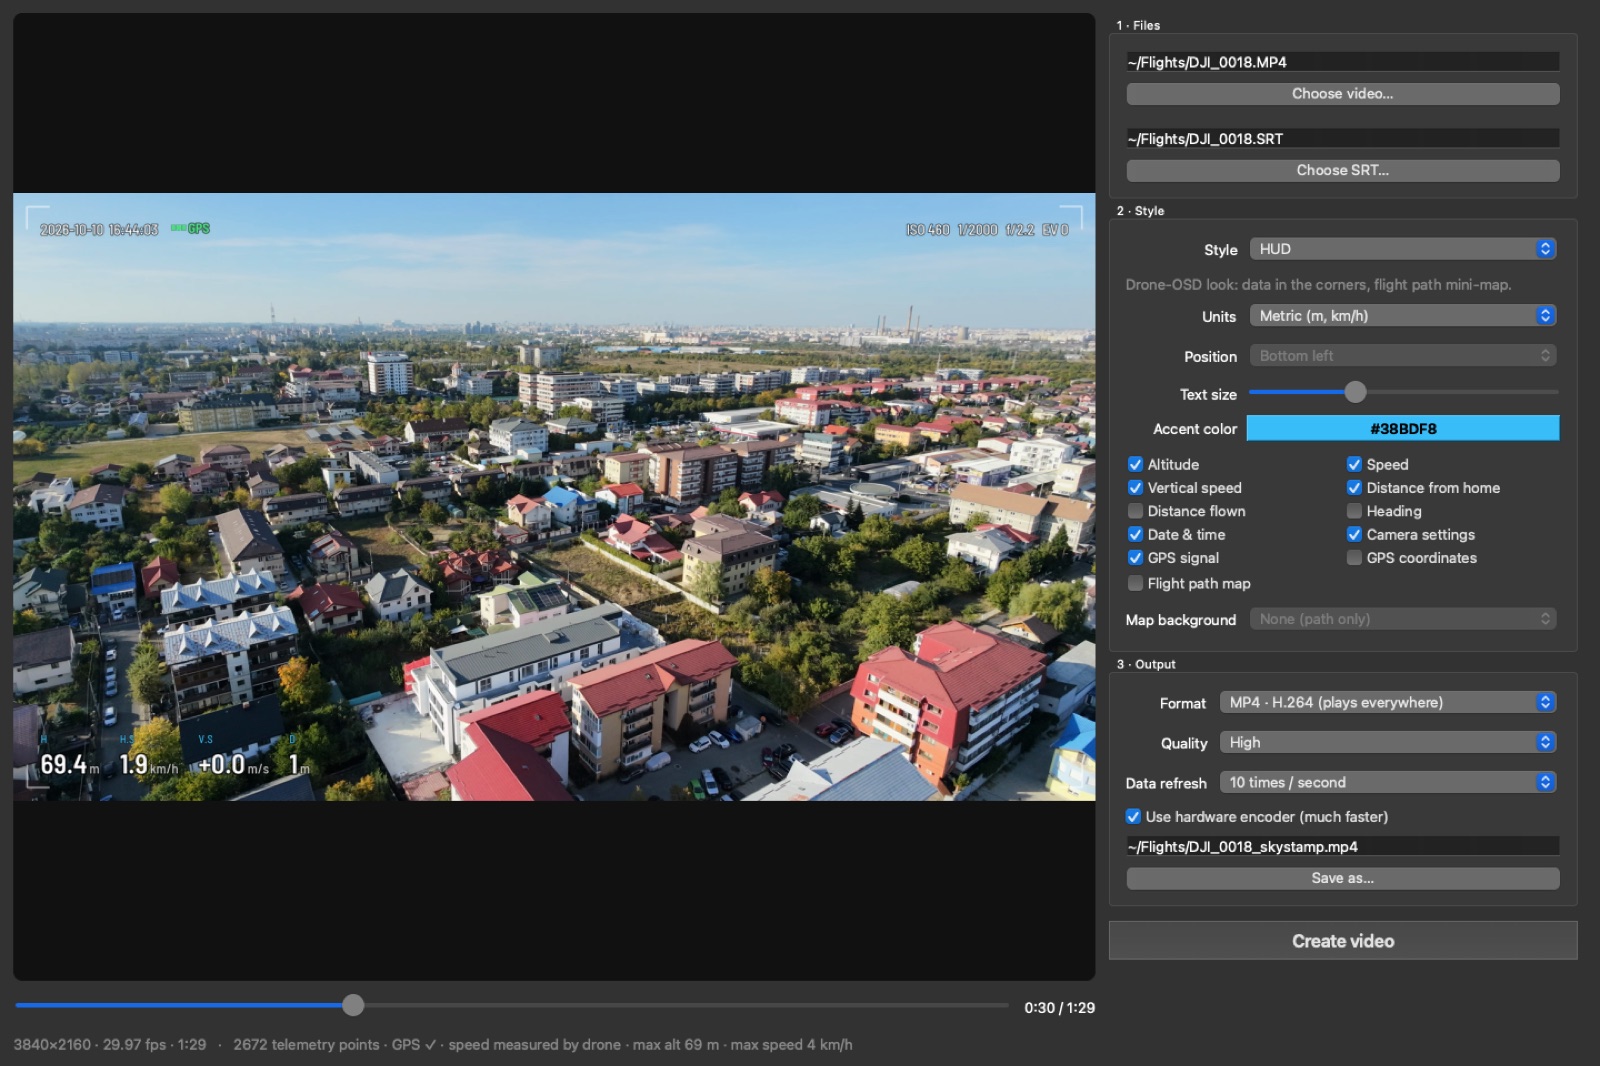Click the SRT file path field DJI_0018.SRT

tap(1342, 139)
